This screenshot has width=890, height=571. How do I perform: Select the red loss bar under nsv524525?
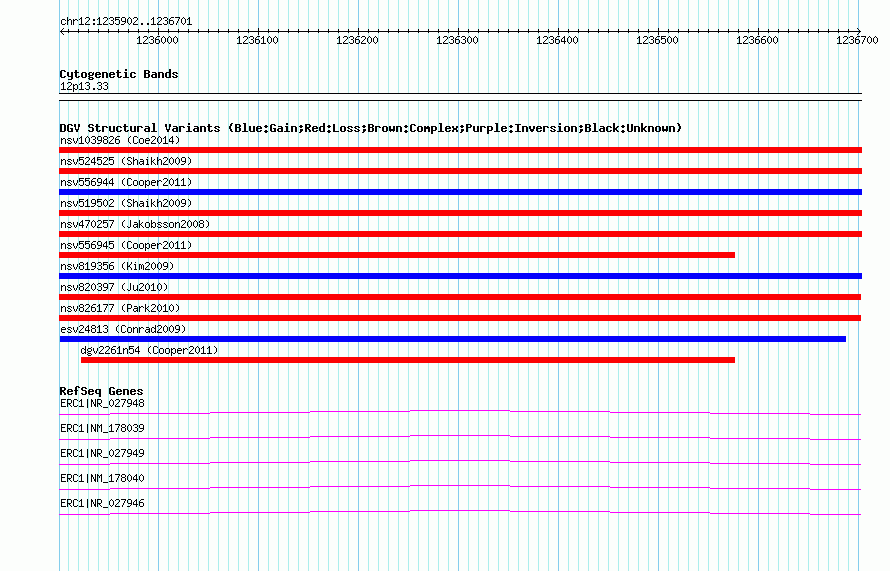[x=460, y=171]
